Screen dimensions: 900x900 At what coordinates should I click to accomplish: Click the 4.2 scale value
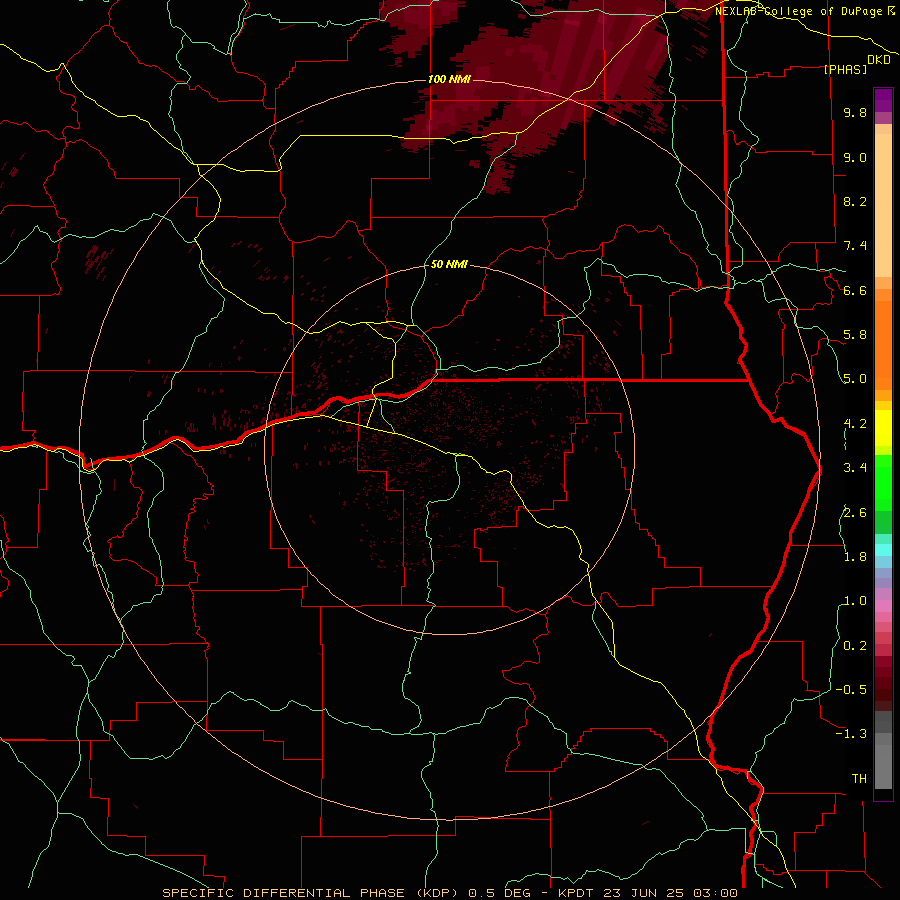[x=855, y=424]
